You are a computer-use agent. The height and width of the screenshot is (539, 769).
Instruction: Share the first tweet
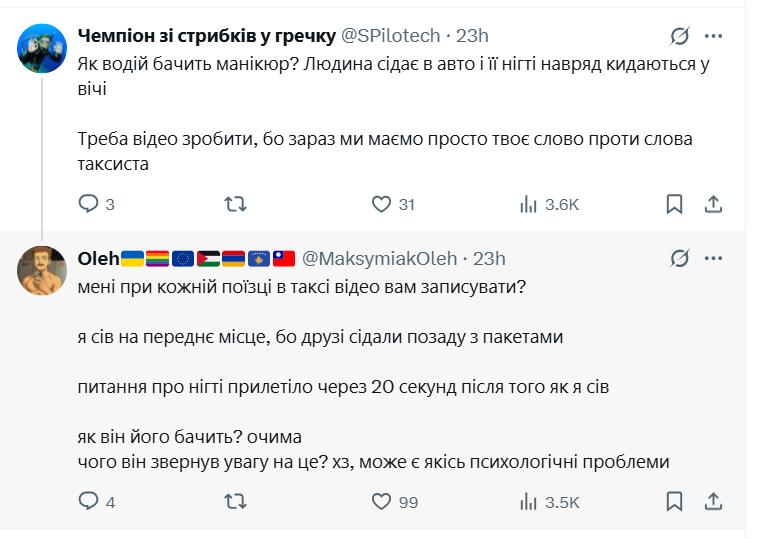(x=713, y=204)
